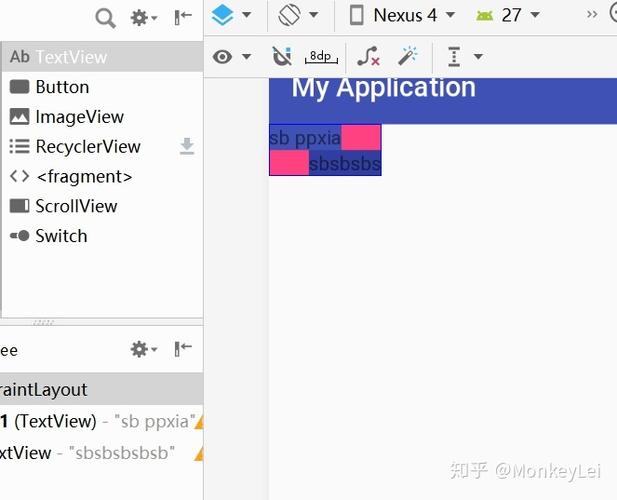The height and width of the screenshot is (500, 617).
Task: Click warning icon beside "sb ppxia"
Action: click(x=199, y=422)
